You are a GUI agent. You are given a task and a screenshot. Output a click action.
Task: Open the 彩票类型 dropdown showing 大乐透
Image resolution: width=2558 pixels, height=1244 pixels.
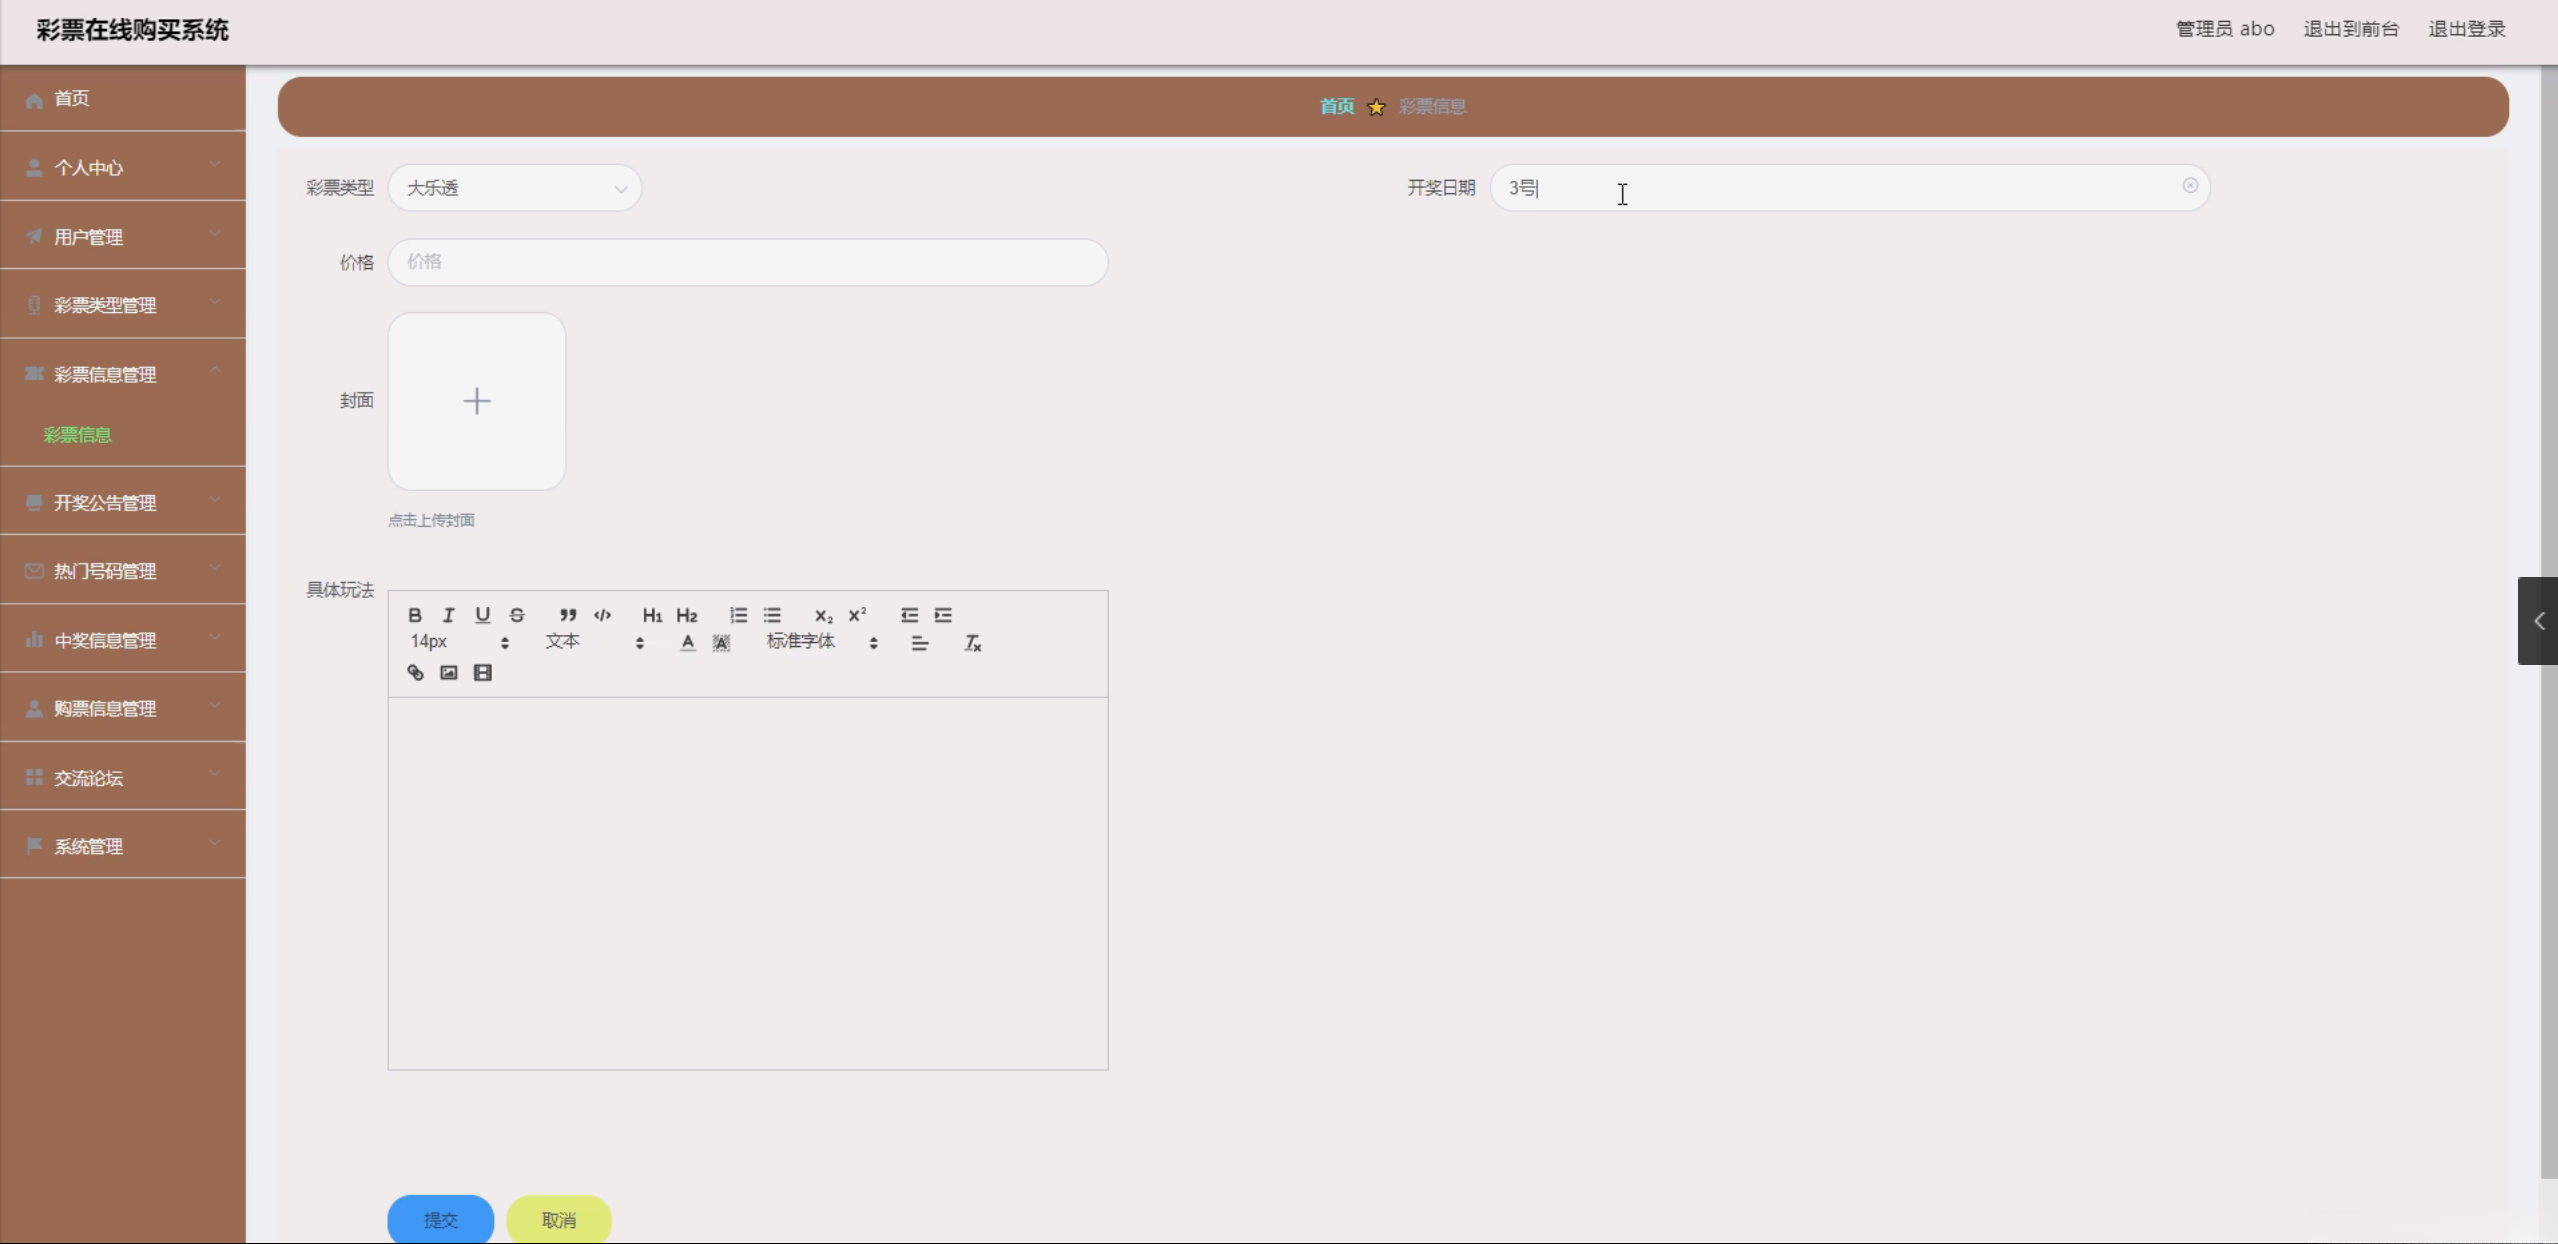514,188
